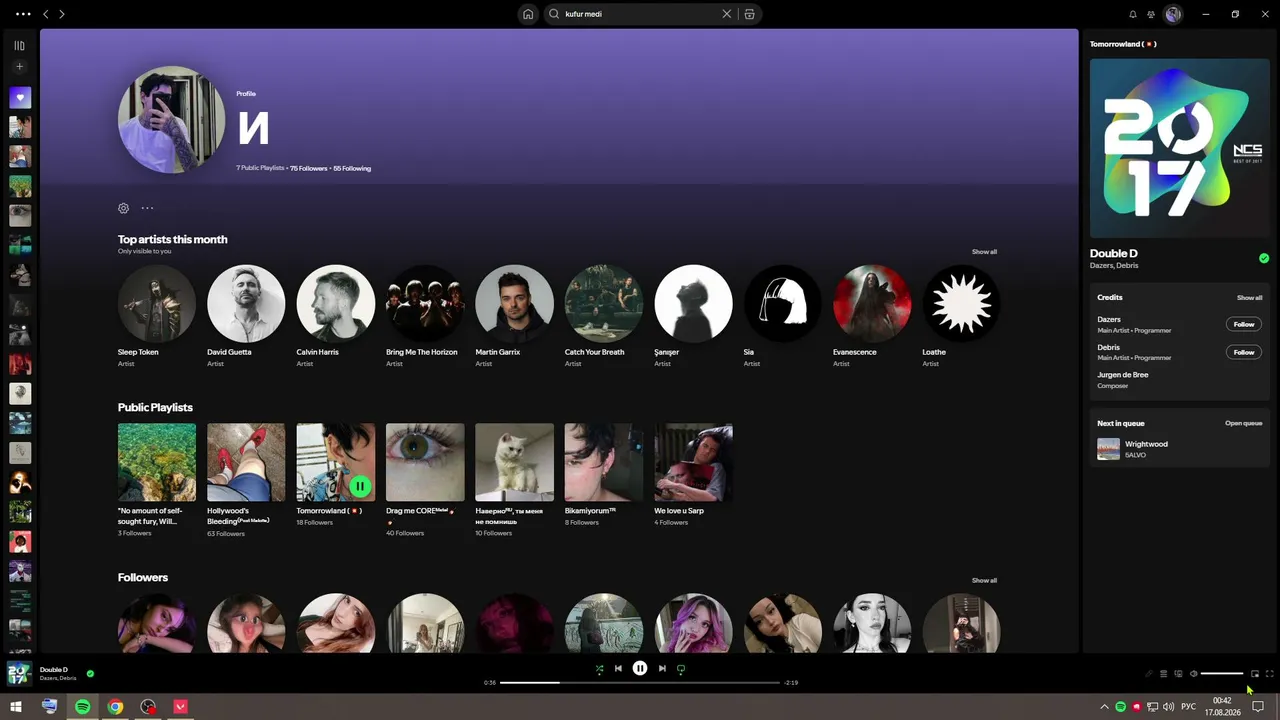Open notifications with the bell icon
The width and height of the screenshot is (1280, 720).
pos(1133,14)
